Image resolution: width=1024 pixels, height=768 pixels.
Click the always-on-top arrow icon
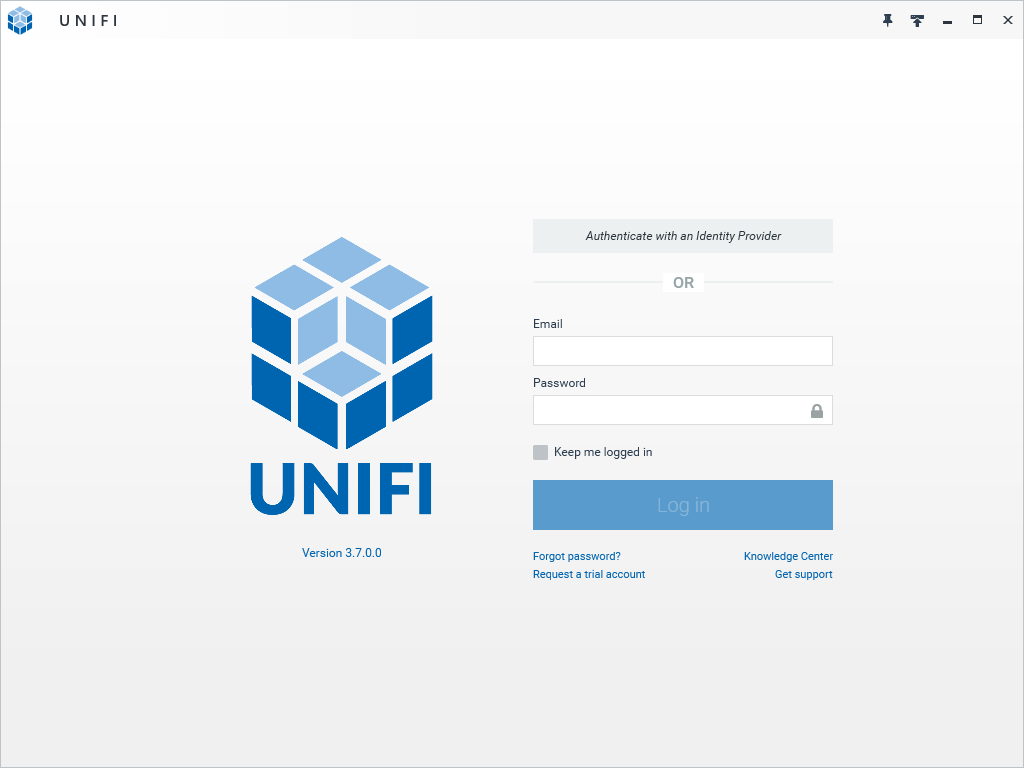point(917,21)
